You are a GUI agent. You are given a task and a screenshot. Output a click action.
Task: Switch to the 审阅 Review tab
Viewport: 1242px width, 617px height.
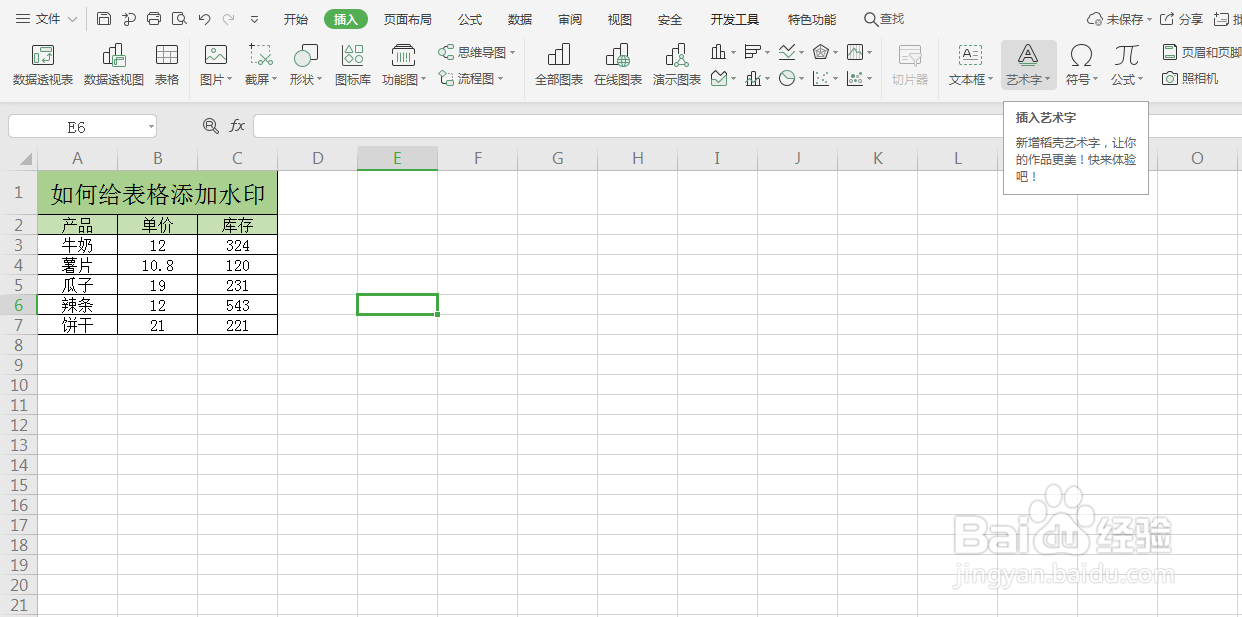570,19
